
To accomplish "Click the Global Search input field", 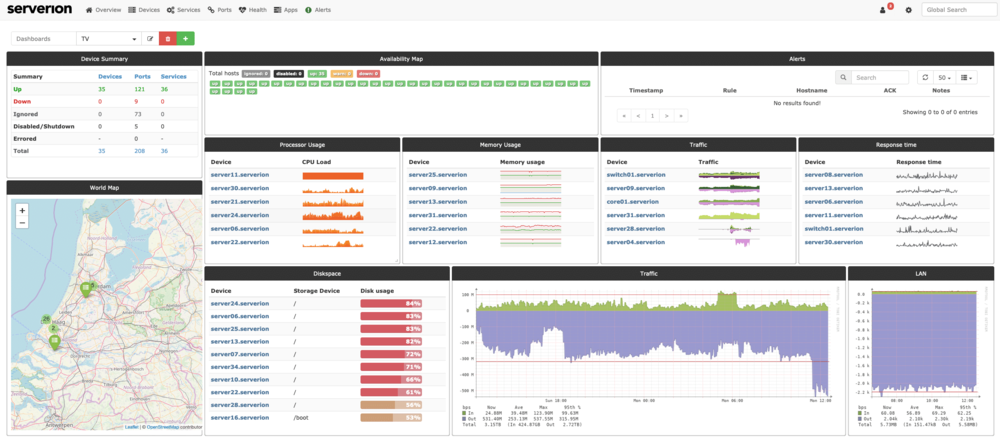I will coord(957,10).
